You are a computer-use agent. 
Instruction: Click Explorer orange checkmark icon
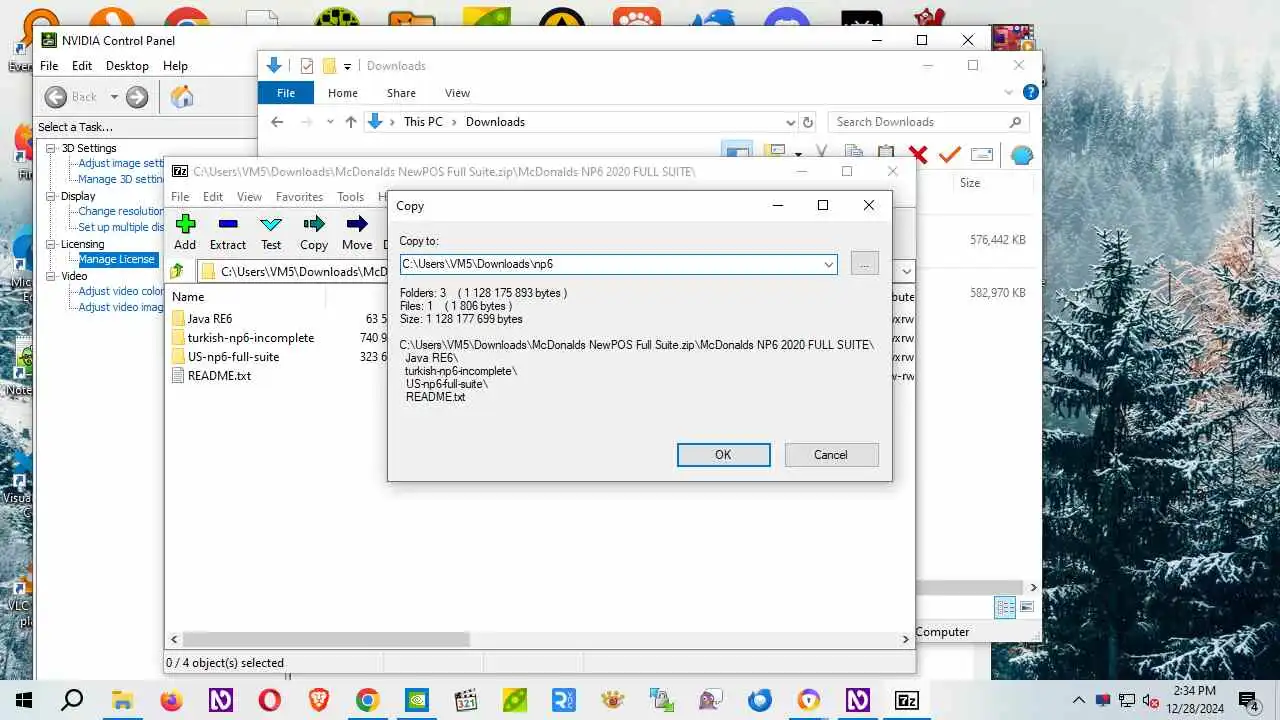pos(950,154)
